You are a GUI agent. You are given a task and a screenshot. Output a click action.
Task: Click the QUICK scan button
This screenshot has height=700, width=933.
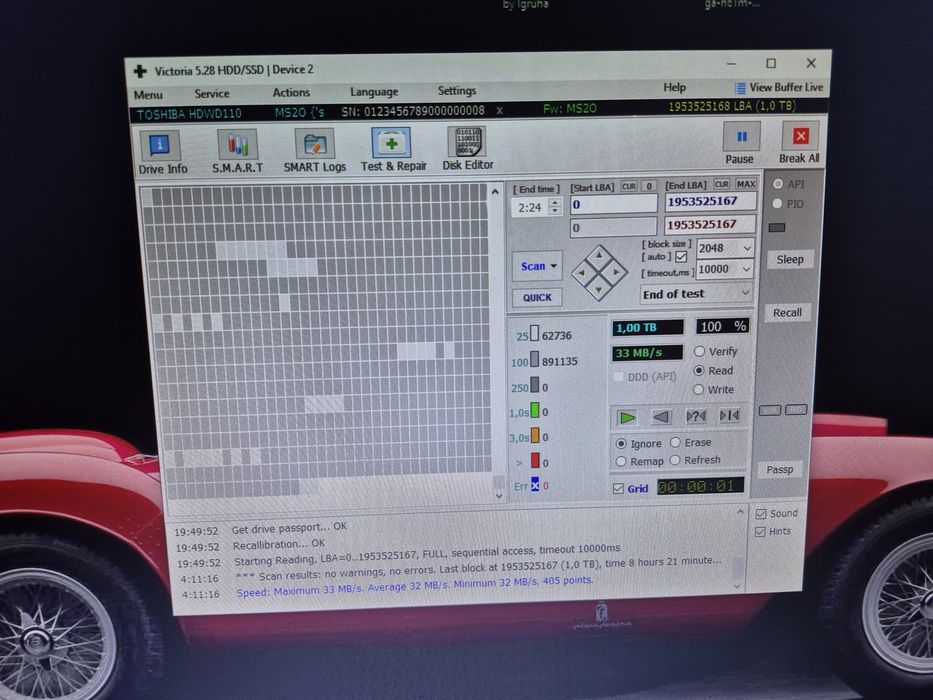(537, 297)
